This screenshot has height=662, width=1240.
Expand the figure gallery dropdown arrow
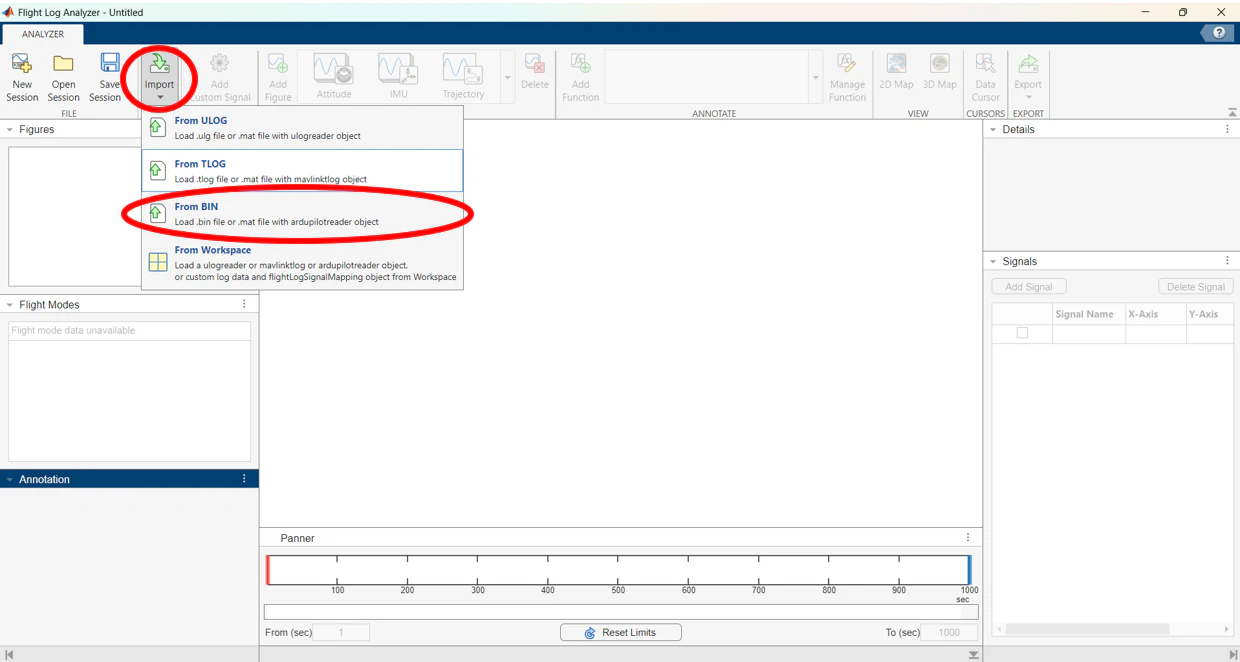pos(507,78)
